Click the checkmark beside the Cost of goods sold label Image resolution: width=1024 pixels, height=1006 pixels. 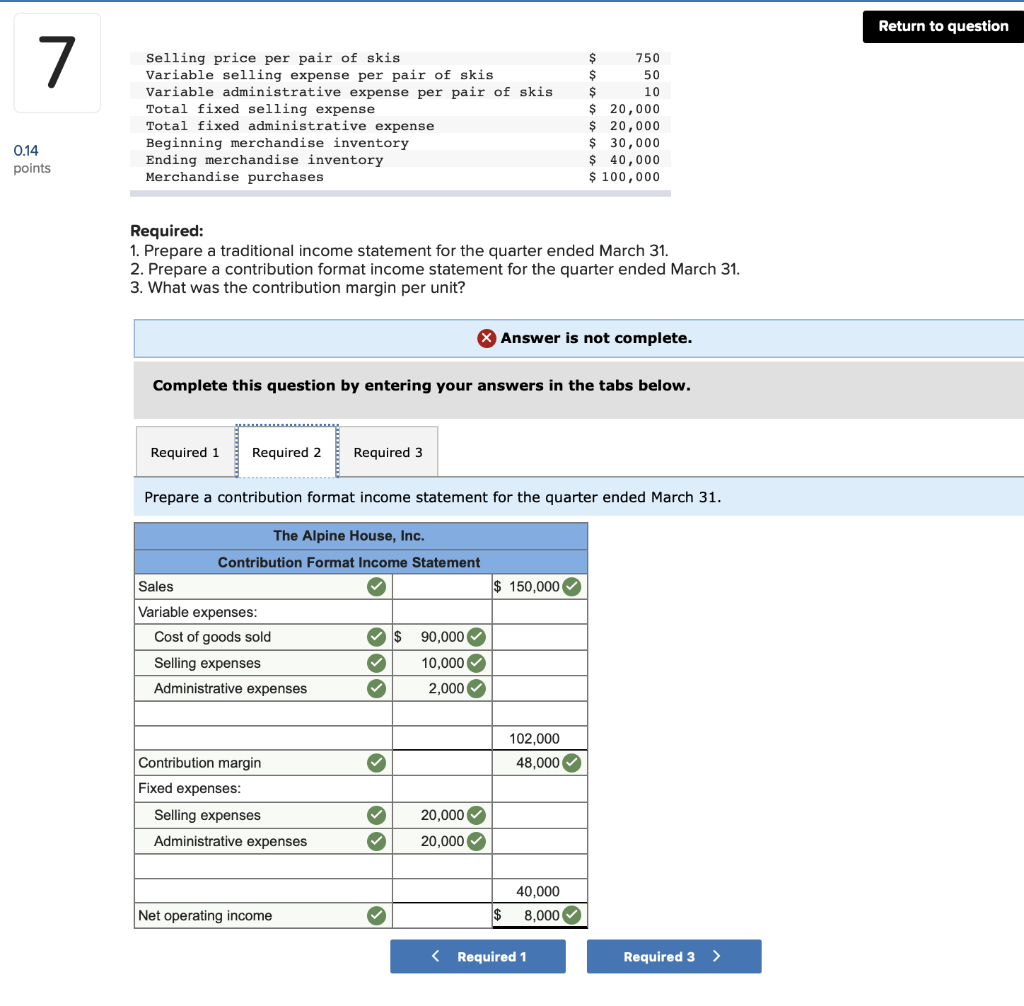[376, 637]
